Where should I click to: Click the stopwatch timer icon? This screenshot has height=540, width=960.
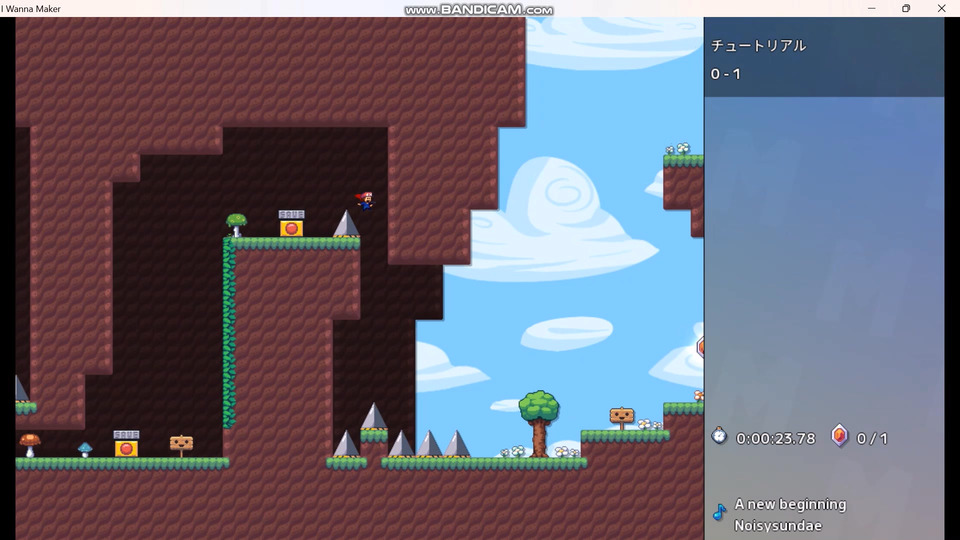pyautogui.click(x=719, y=435)
